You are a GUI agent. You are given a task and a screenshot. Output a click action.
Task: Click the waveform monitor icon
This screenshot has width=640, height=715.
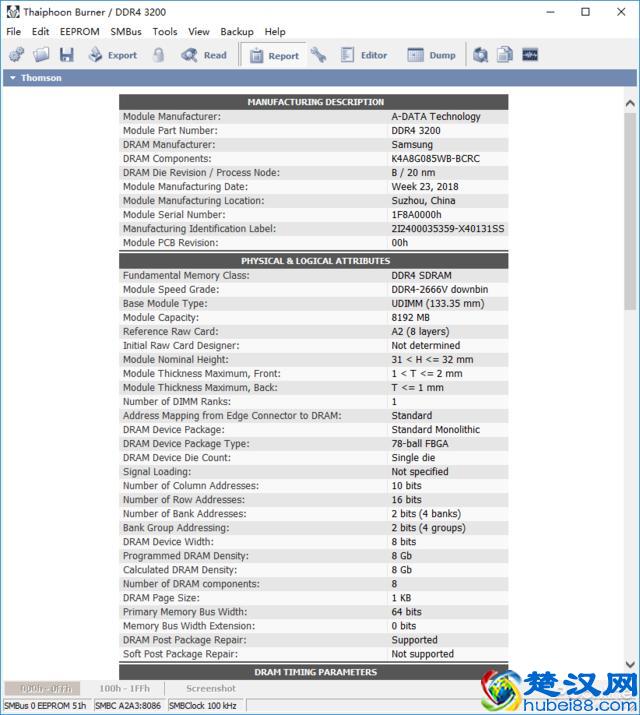(x=530, y=55)
